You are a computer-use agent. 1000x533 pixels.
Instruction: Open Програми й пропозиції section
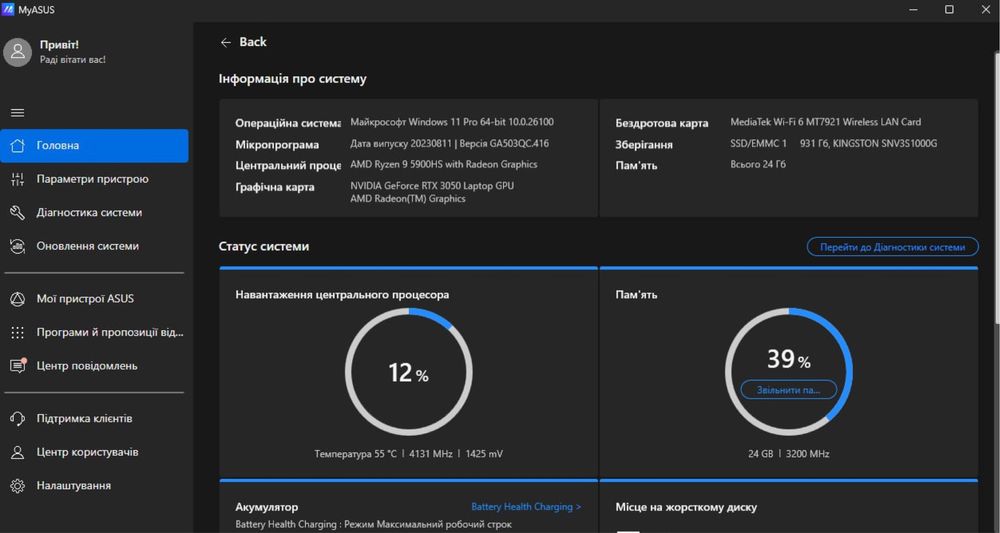94,333
